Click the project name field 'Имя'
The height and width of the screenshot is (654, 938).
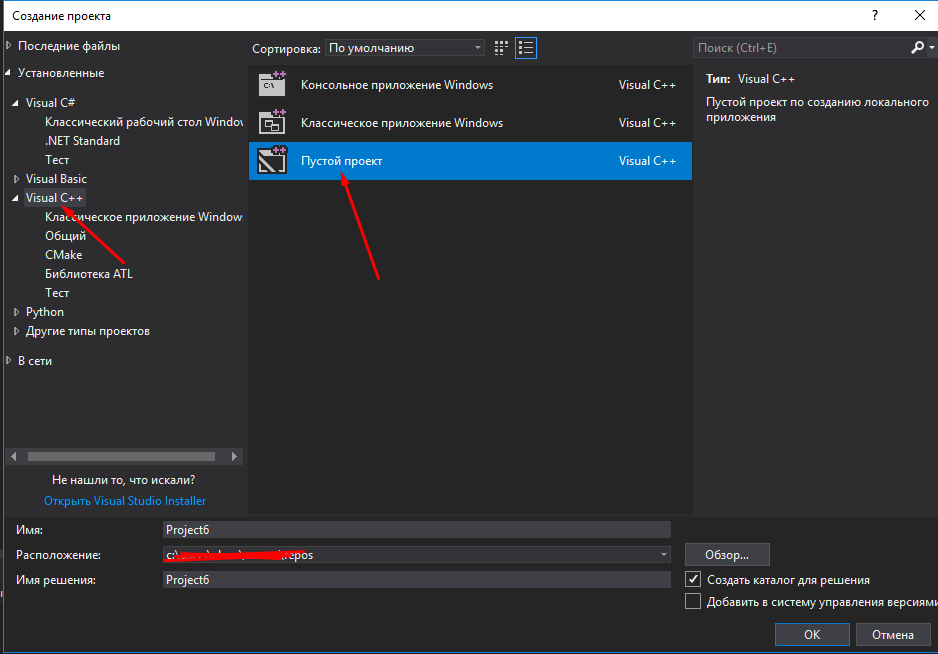click(416, 530)
